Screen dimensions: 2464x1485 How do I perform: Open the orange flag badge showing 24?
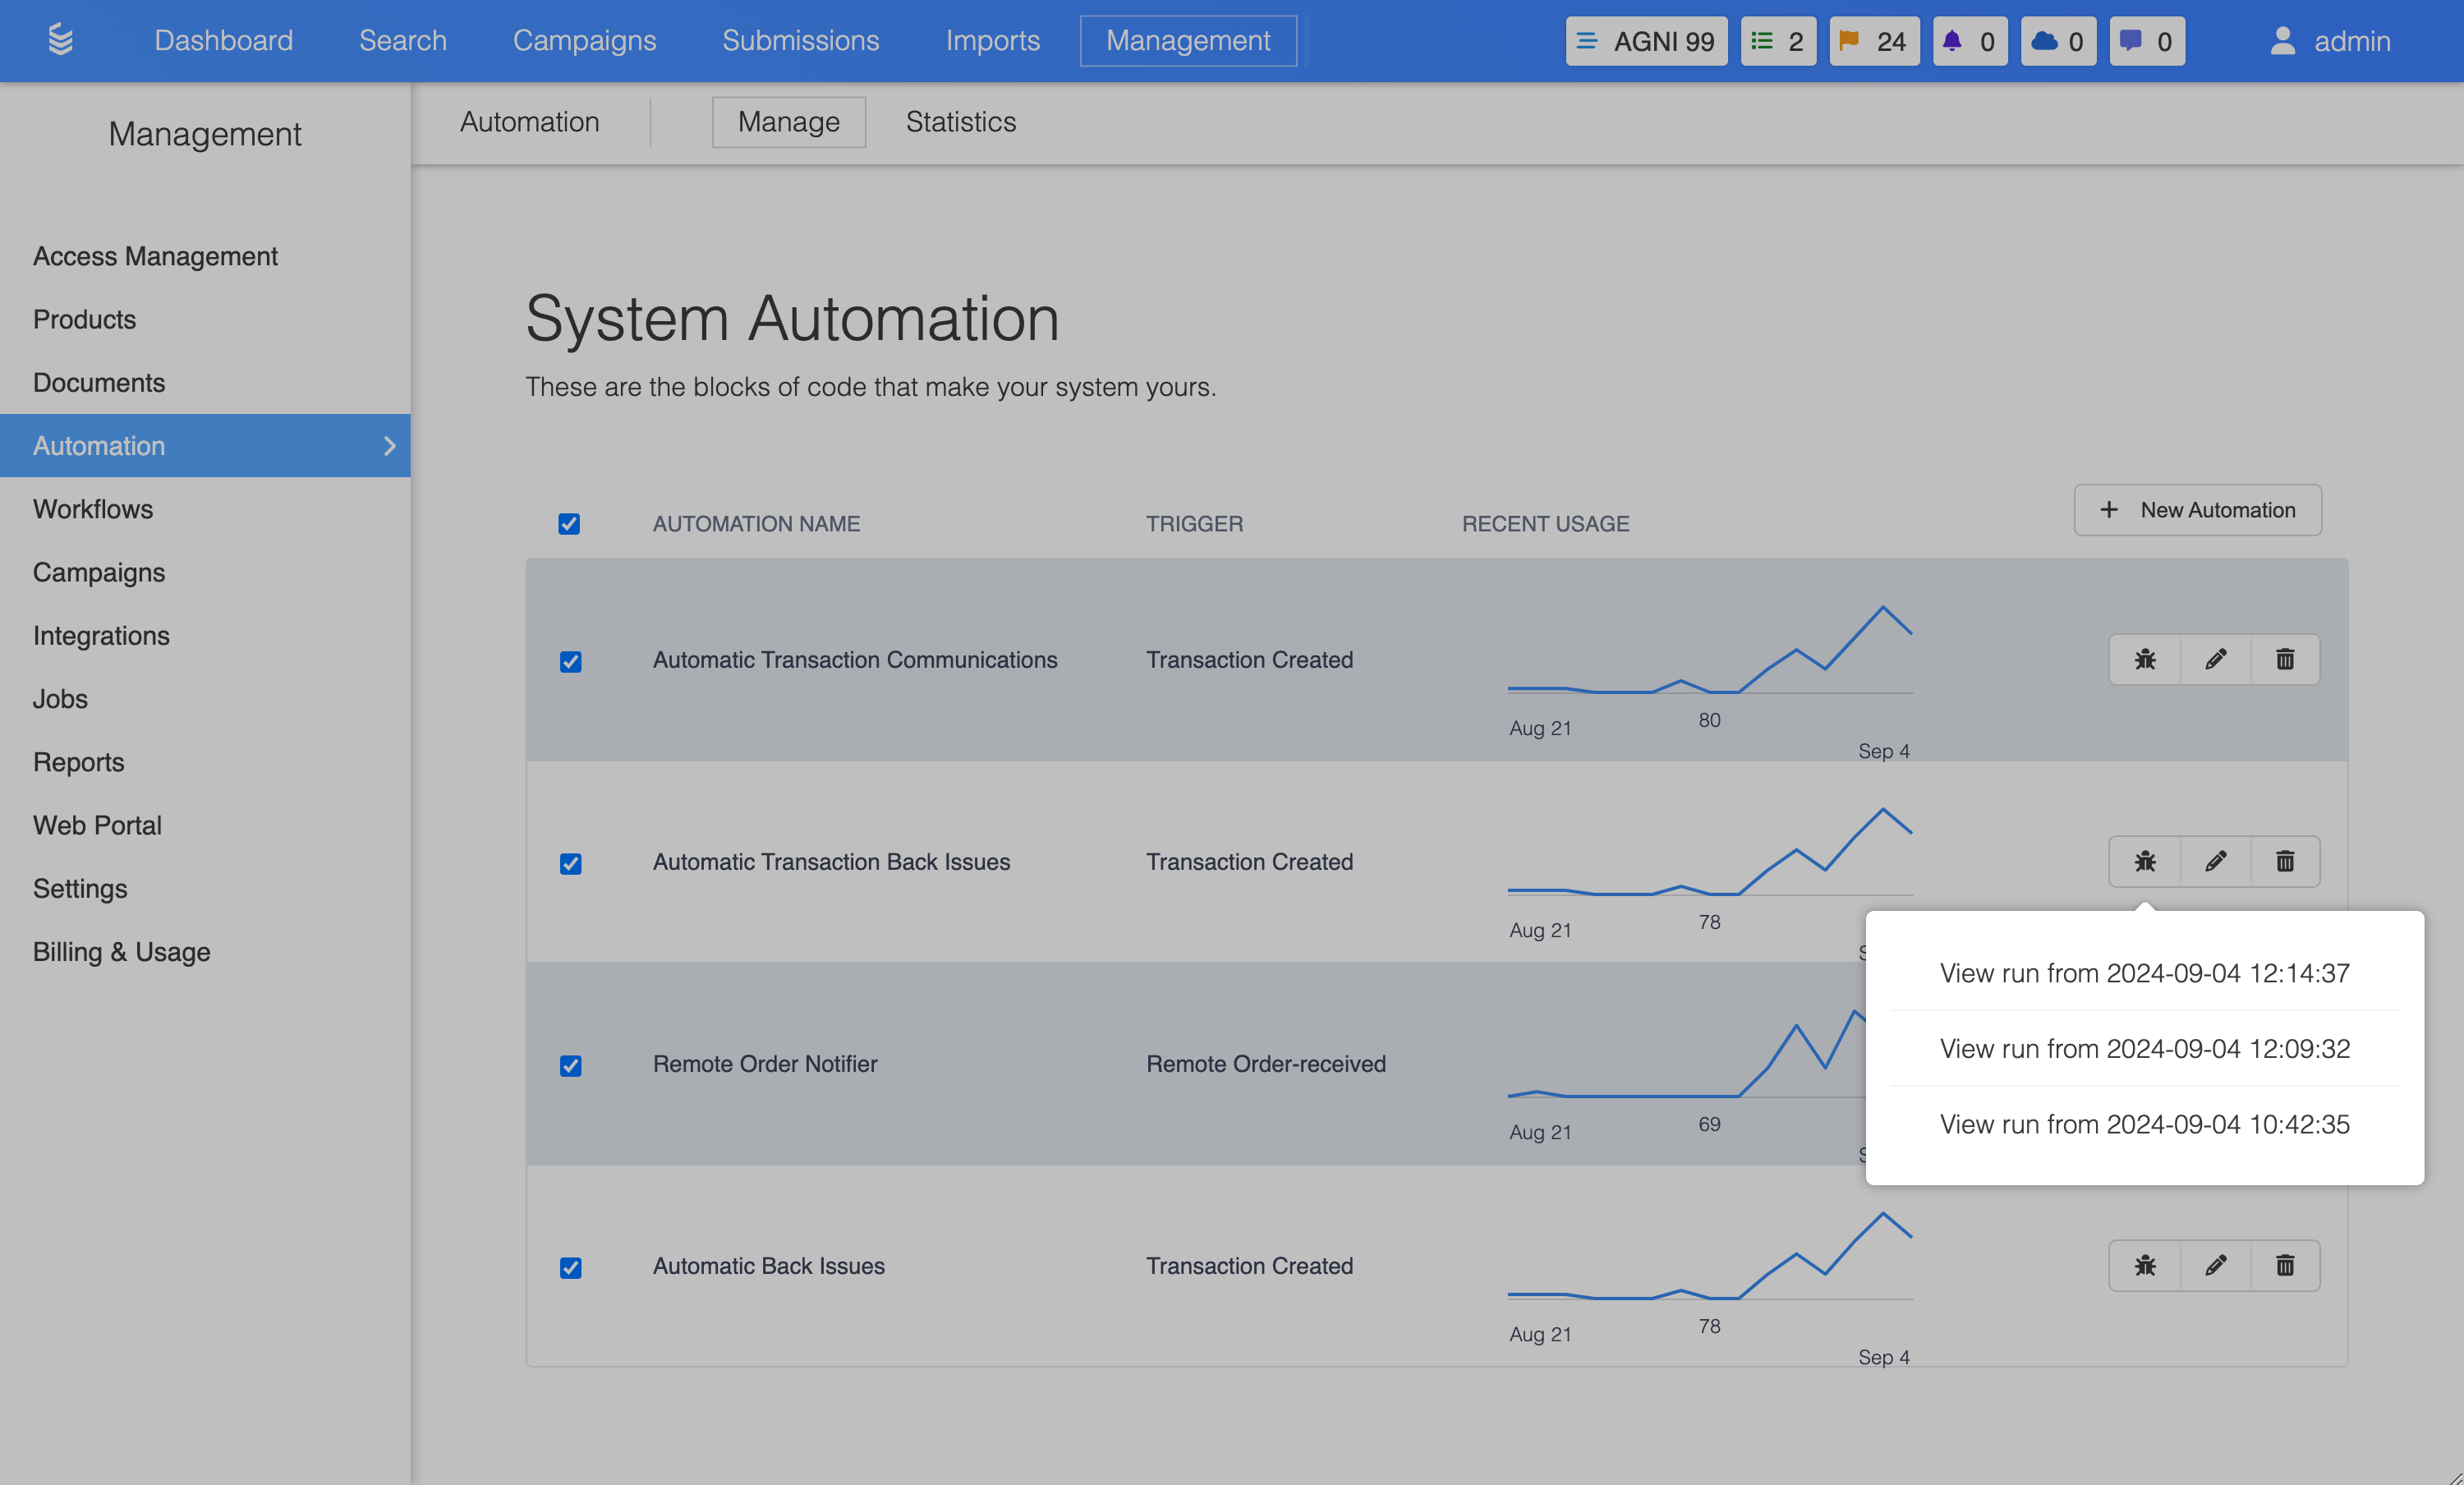point(1874,41)
